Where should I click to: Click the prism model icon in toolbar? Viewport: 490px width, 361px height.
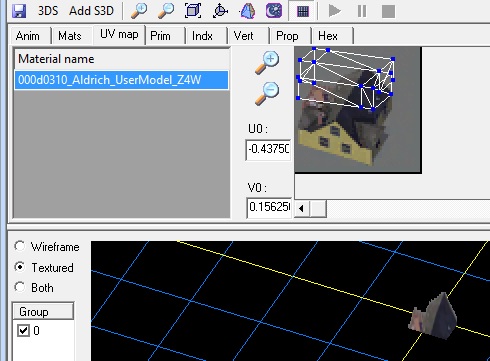click(x=247, y=11)
